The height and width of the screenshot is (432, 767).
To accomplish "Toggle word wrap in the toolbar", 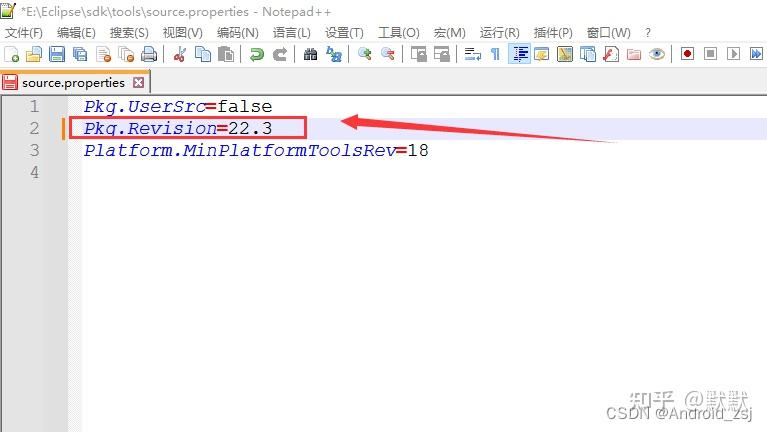I will click(x=473, y=54).
